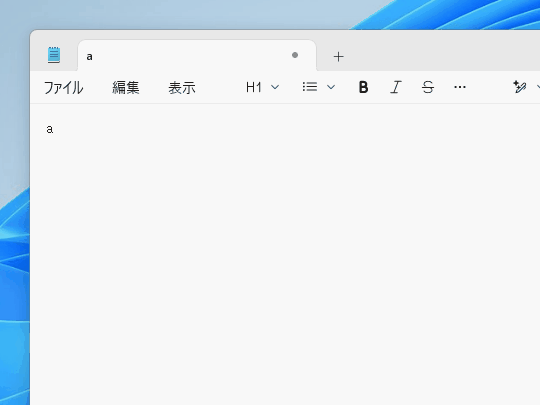The image size is (540, 405).
Task: Toggle italic formatting
Action: click(396, 87)
